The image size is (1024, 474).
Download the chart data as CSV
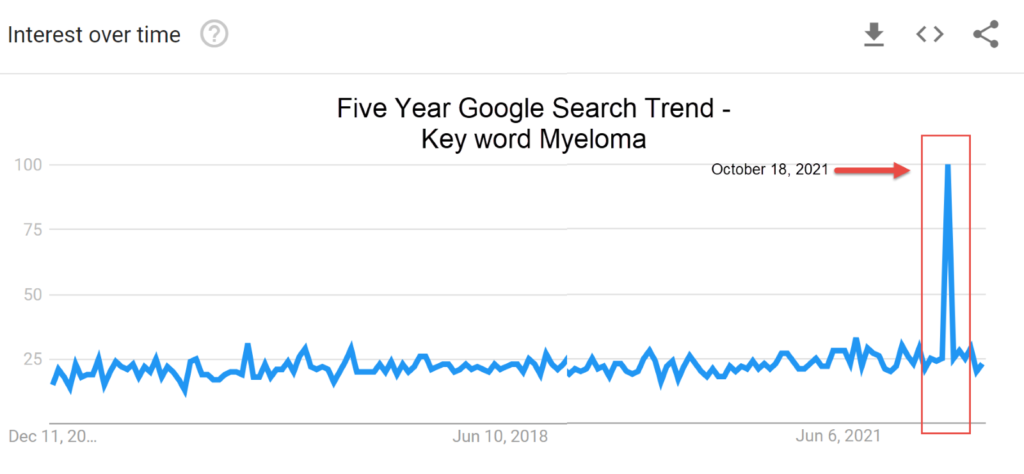(874, 35)
